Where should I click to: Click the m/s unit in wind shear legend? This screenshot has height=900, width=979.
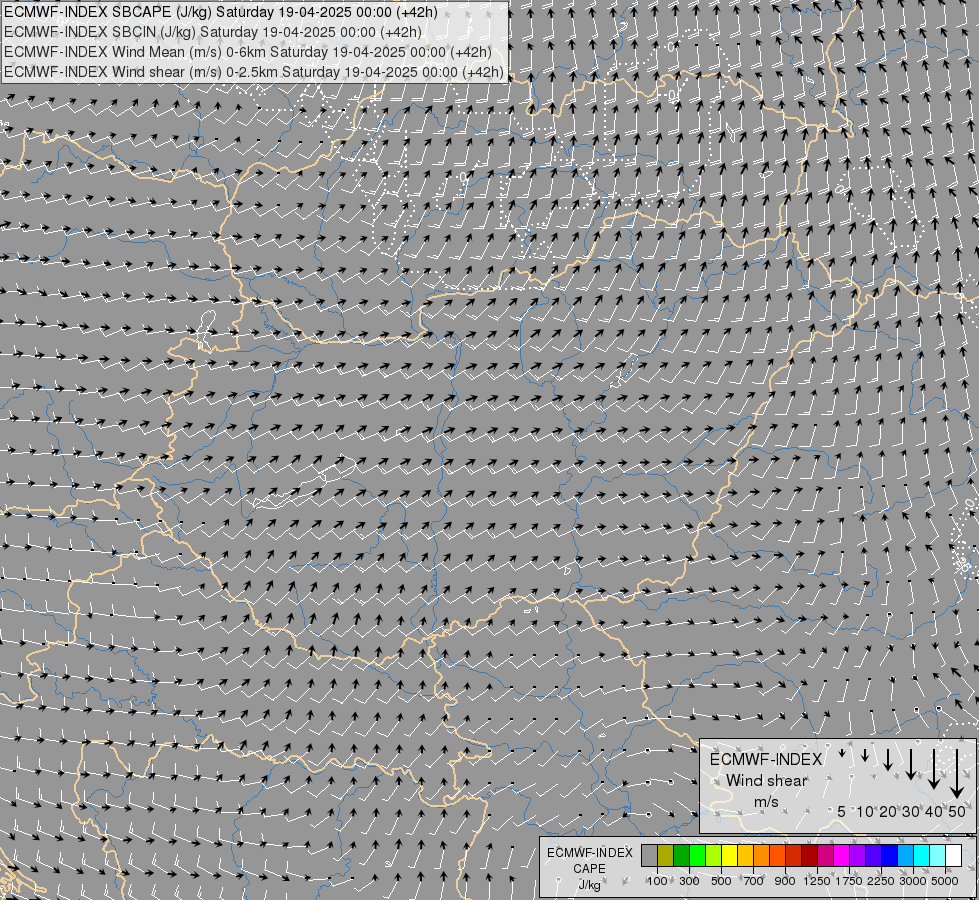[766, 802]
